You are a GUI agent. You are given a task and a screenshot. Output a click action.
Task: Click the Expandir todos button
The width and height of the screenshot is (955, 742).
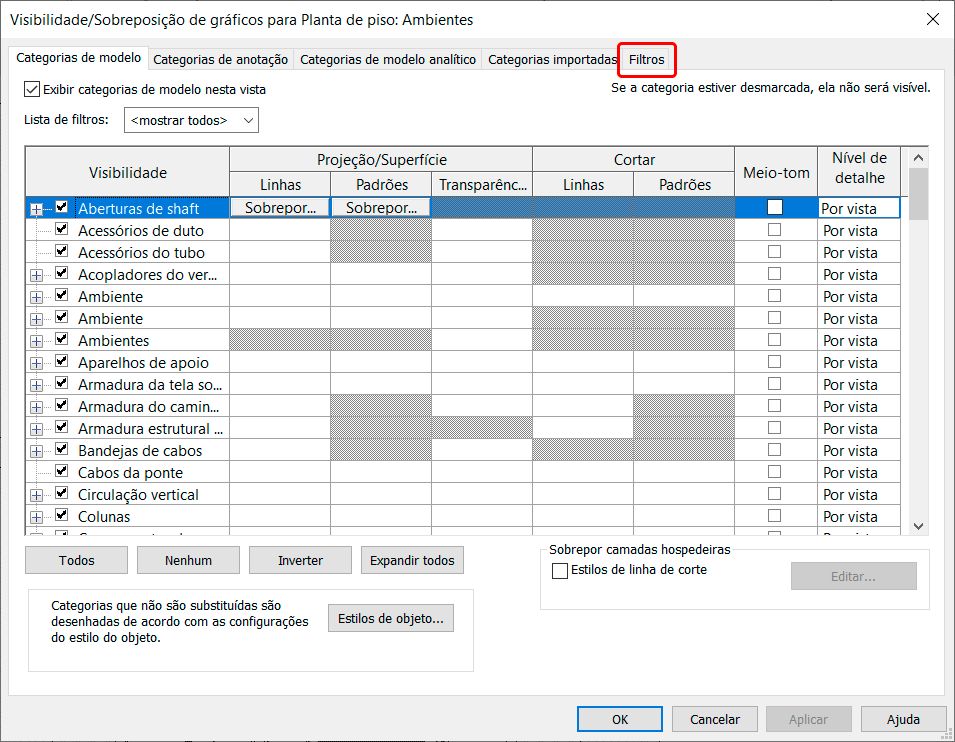click(412, 560)
